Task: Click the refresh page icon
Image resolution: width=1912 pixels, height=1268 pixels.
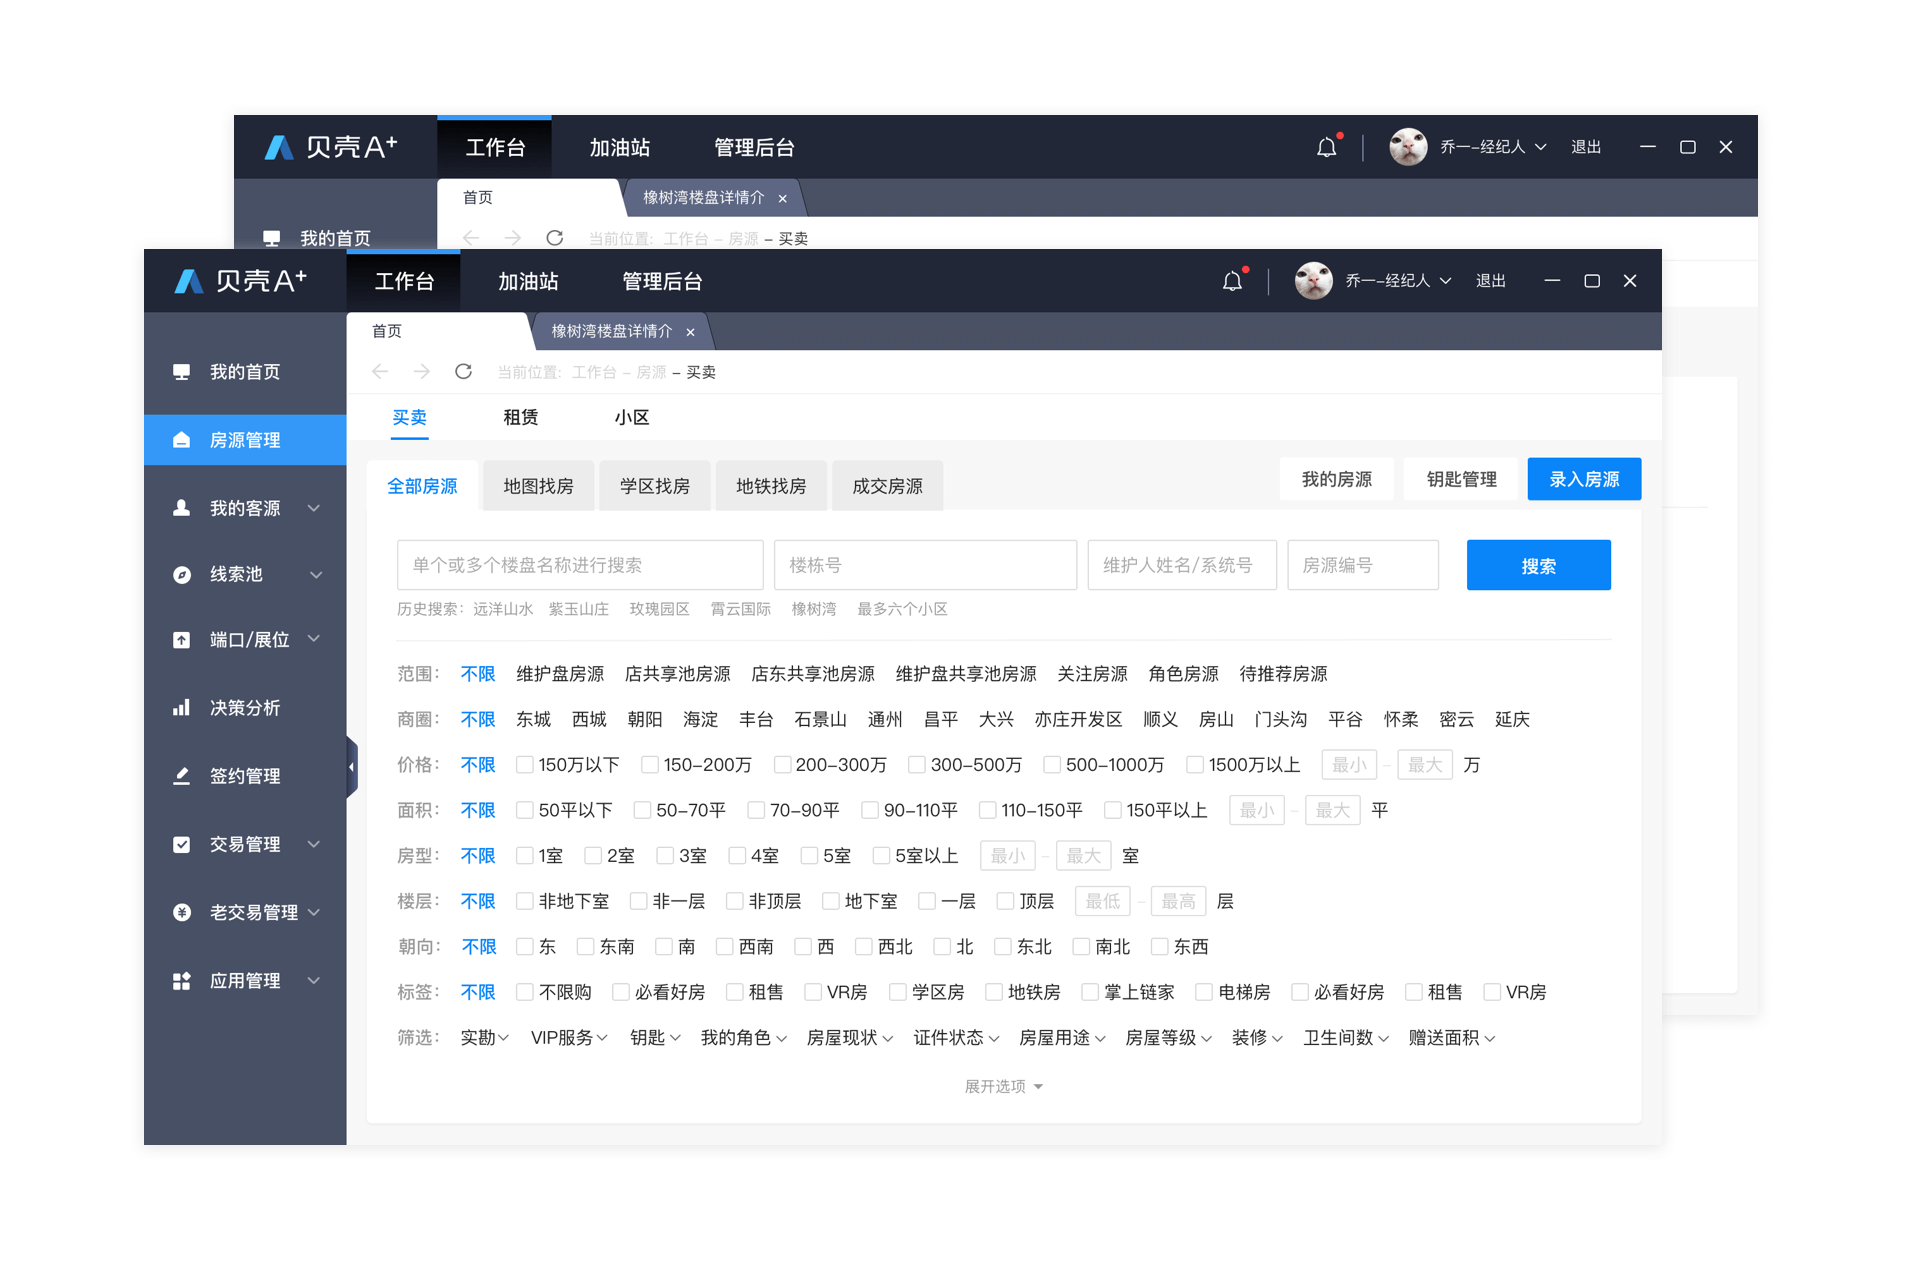Action: point(463,372)
